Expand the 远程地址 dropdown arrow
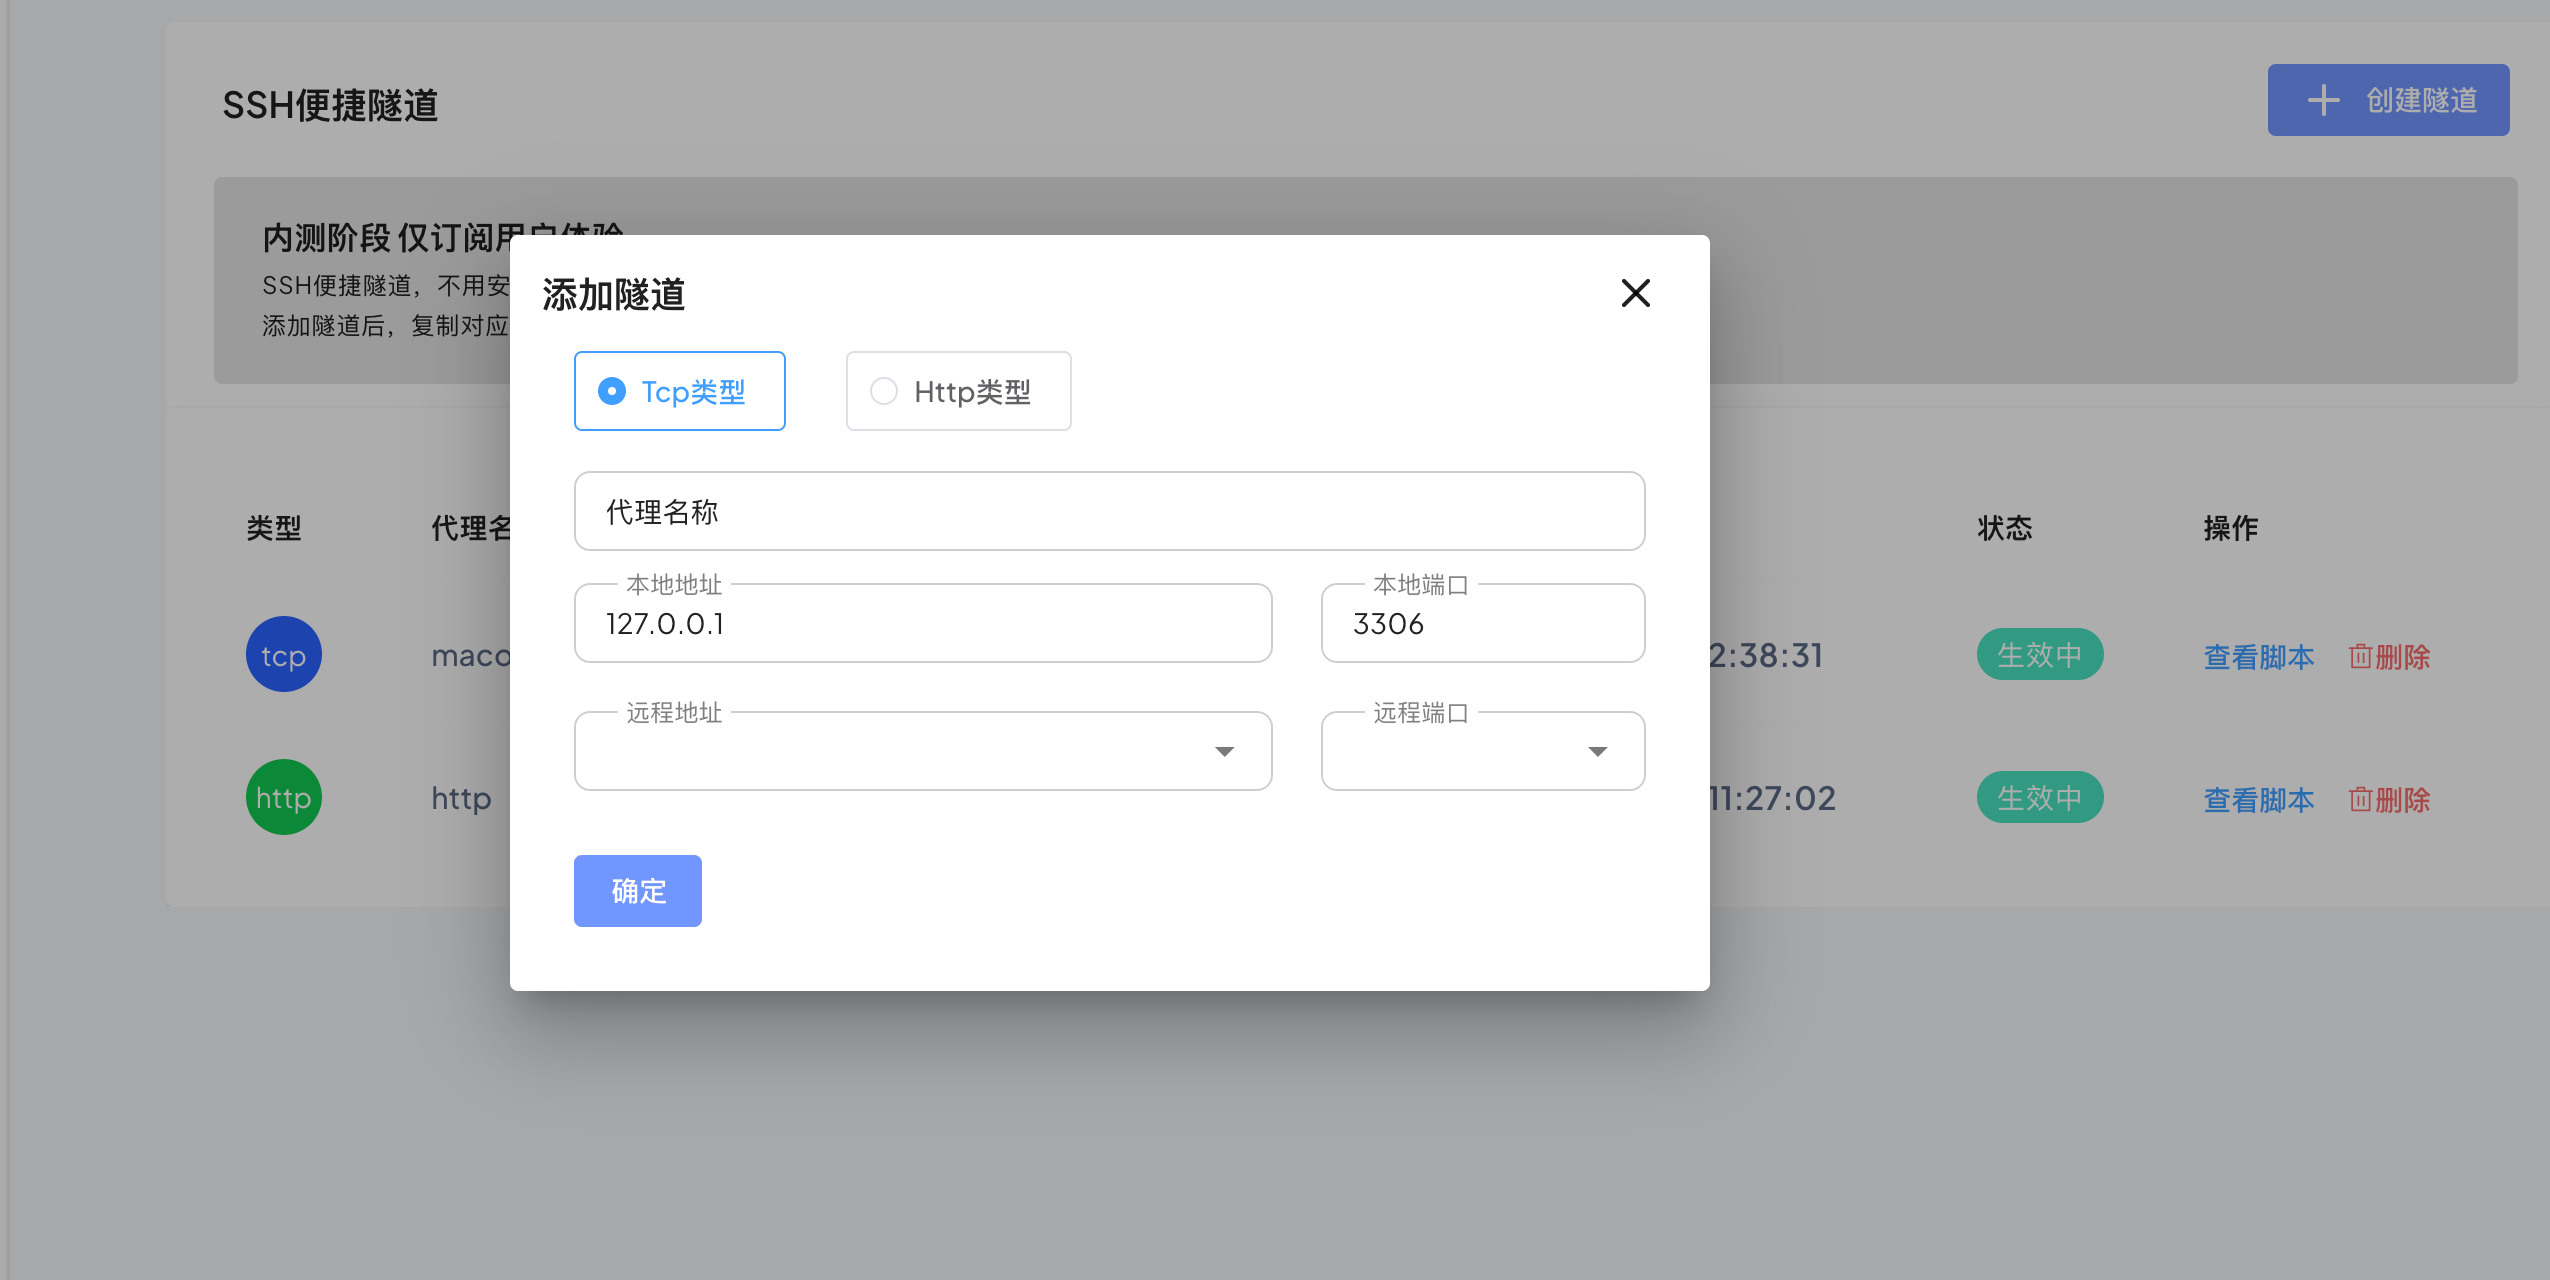Viewport: 2550px width, 1280px height. (1224, 752)
